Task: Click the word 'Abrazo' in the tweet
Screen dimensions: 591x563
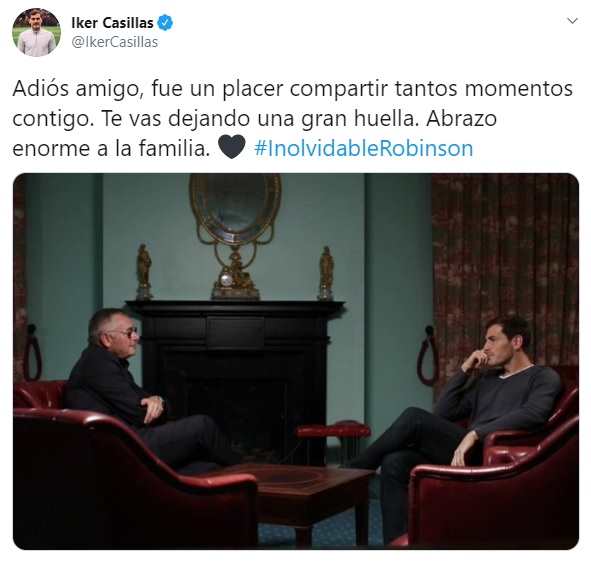Action: coord(461,118)
